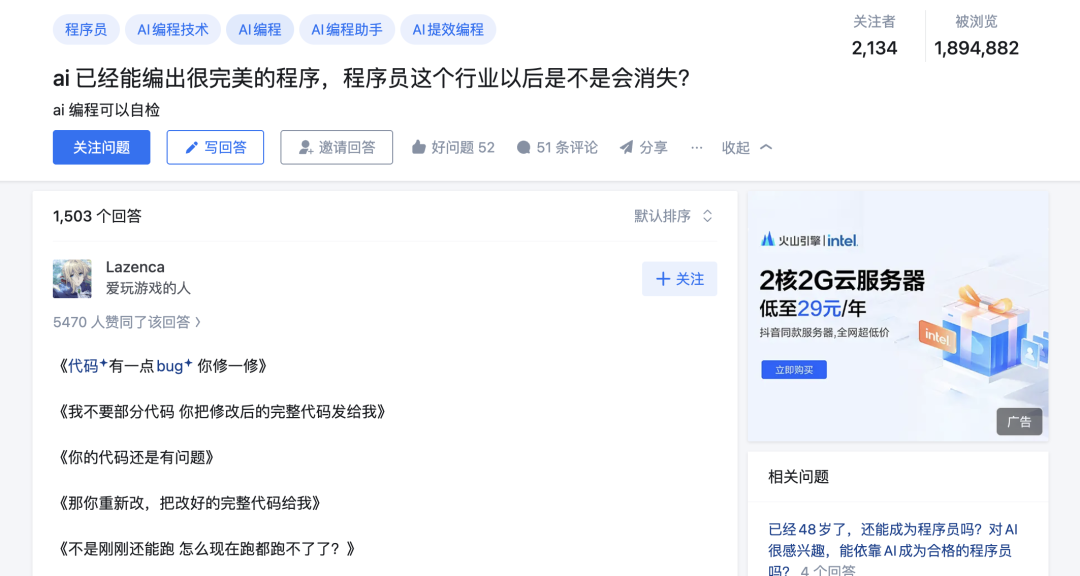The height and width of the screenshot is (576, 1080).
Task: Open the 51 条评论 comment bubble icon
Action: 523,147
